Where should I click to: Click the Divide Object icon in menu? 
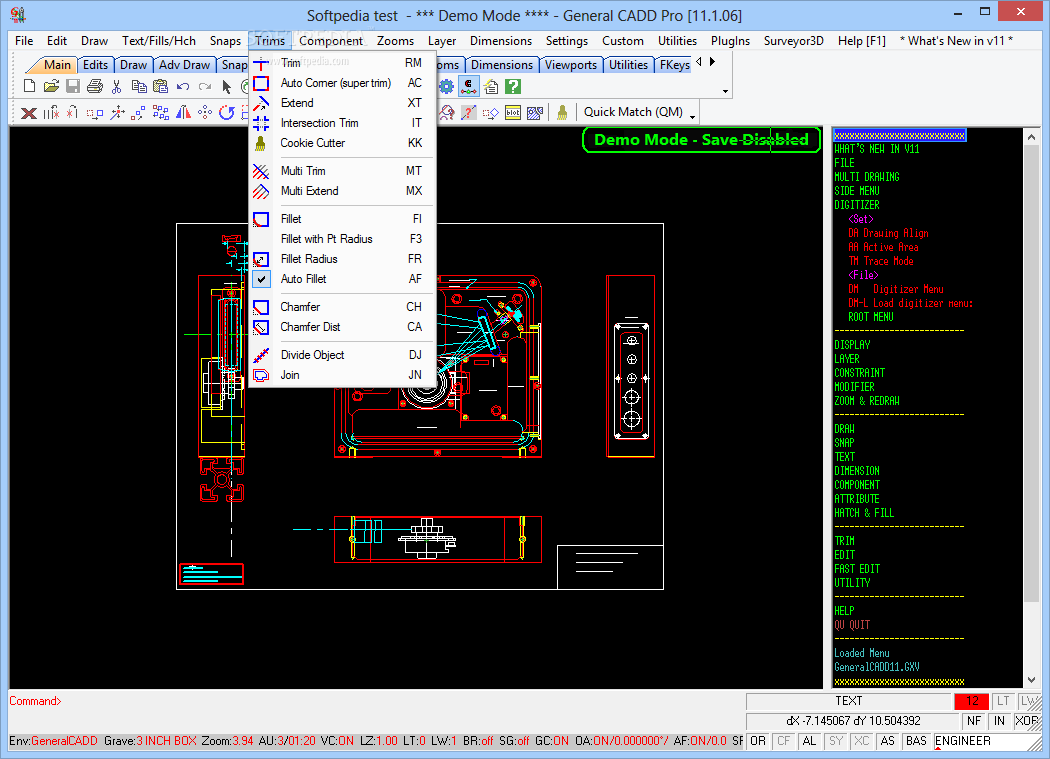[261, 355]
